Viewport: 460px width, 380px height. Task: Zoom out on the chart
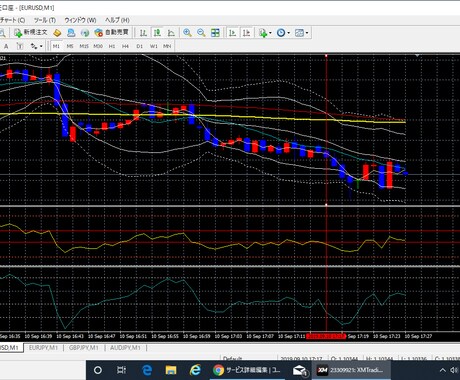click(x=201, y=33)
